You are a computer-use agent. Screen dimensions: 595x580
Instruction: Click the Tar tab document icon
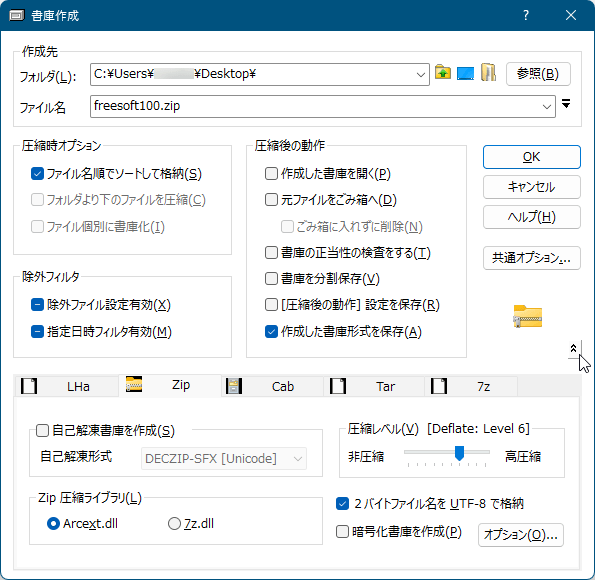pos(338,386)
